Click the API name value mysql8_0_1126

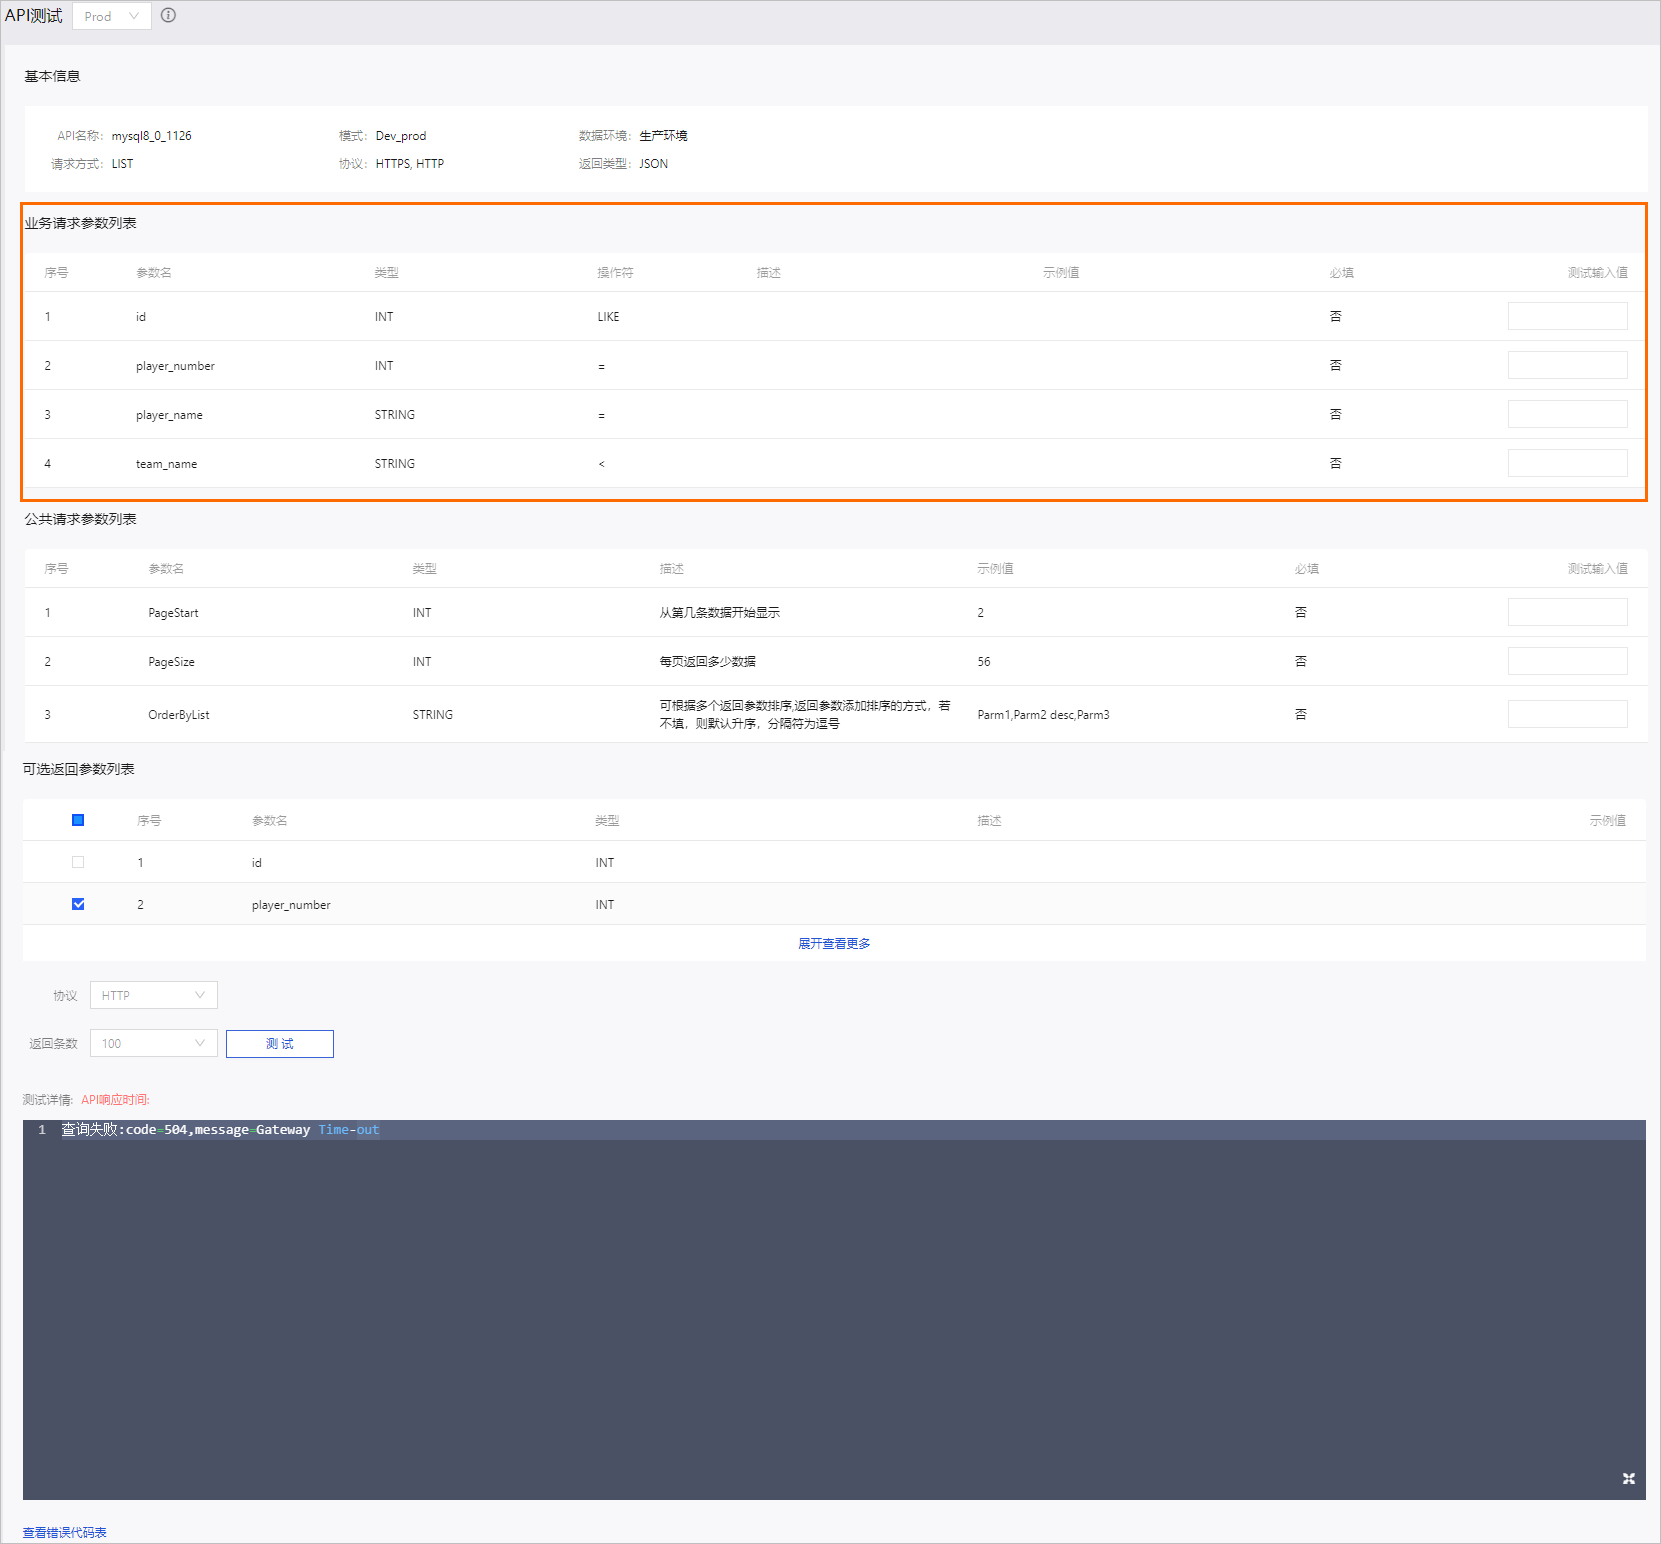pyautogui.click(x=151, y=136)
